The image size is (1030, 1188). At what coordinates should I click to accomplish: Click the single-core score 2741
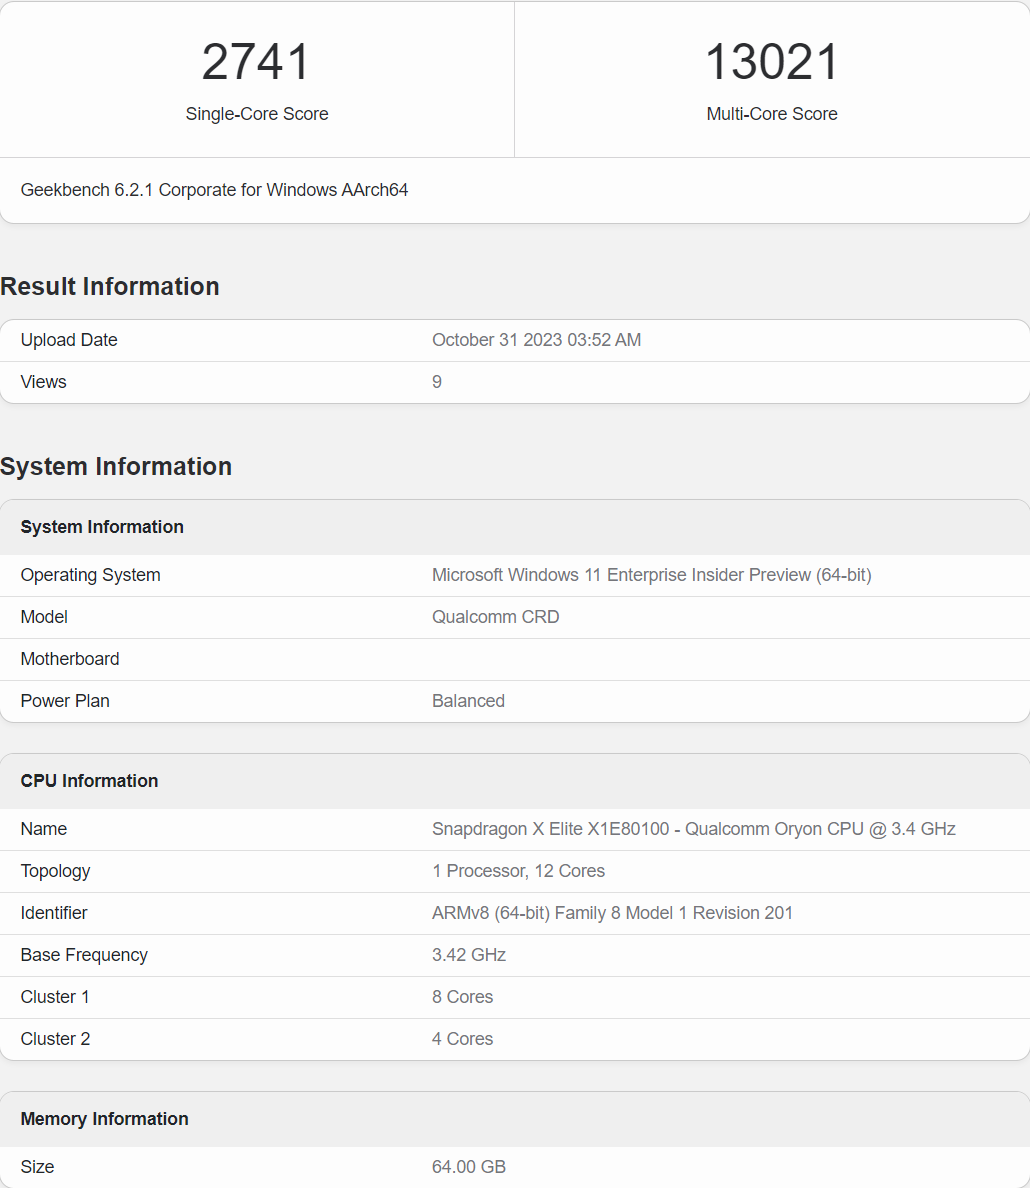pos(257,62)
